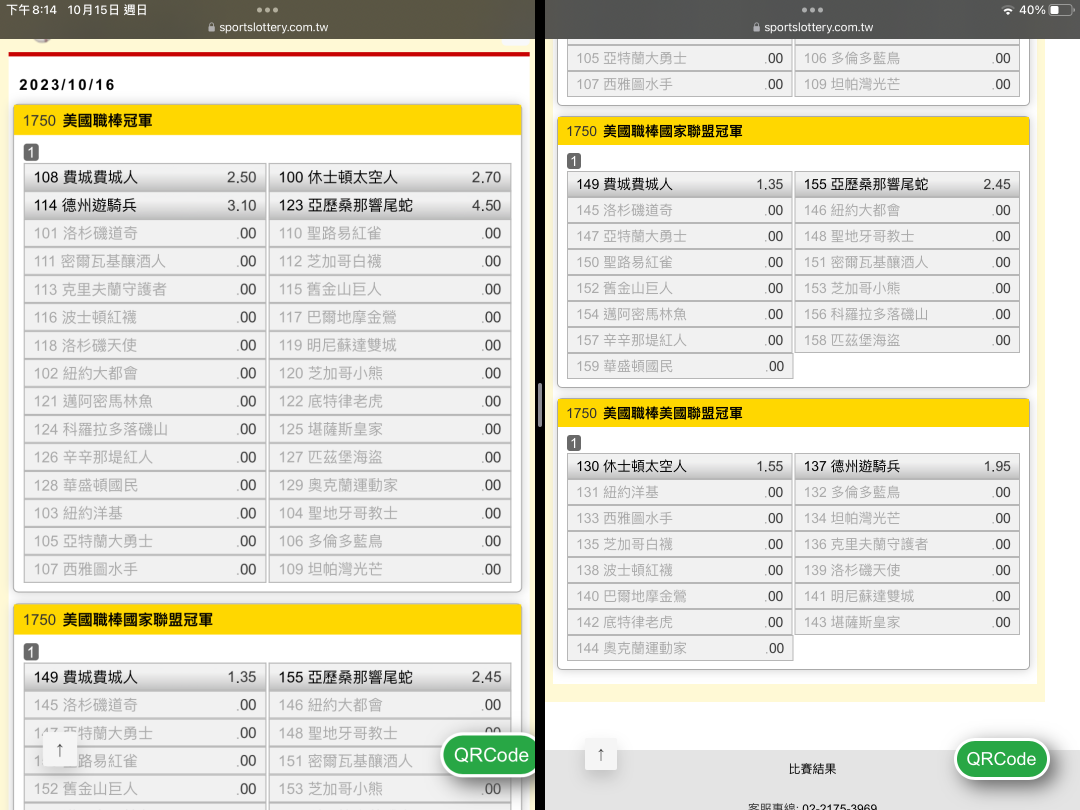Tap the 1 badge under 美國職棒冠軍

pyautogui.click(x=31, y=152)
